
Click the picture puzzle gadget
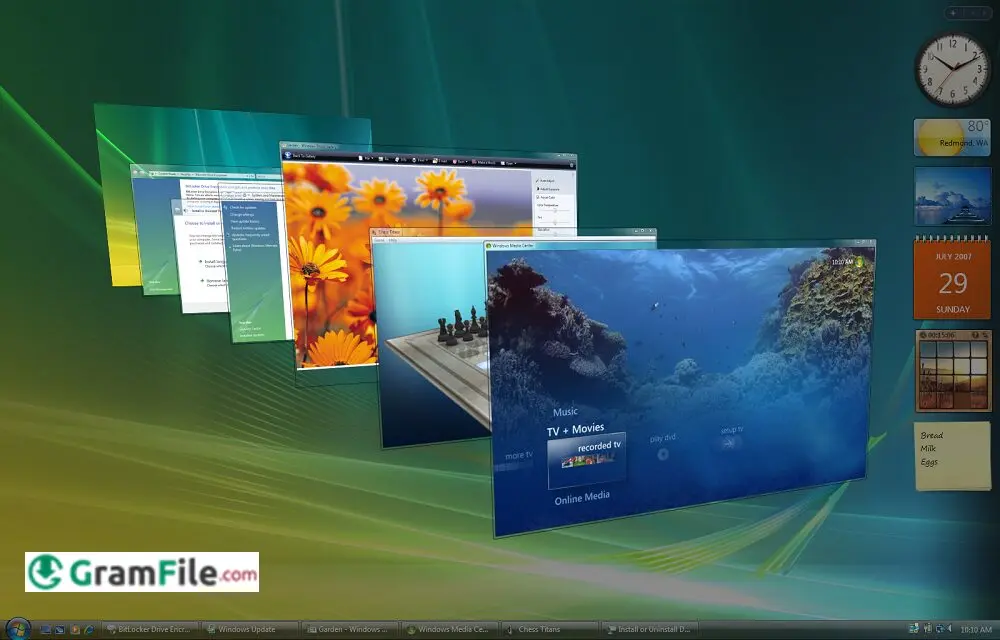(952, 372)
